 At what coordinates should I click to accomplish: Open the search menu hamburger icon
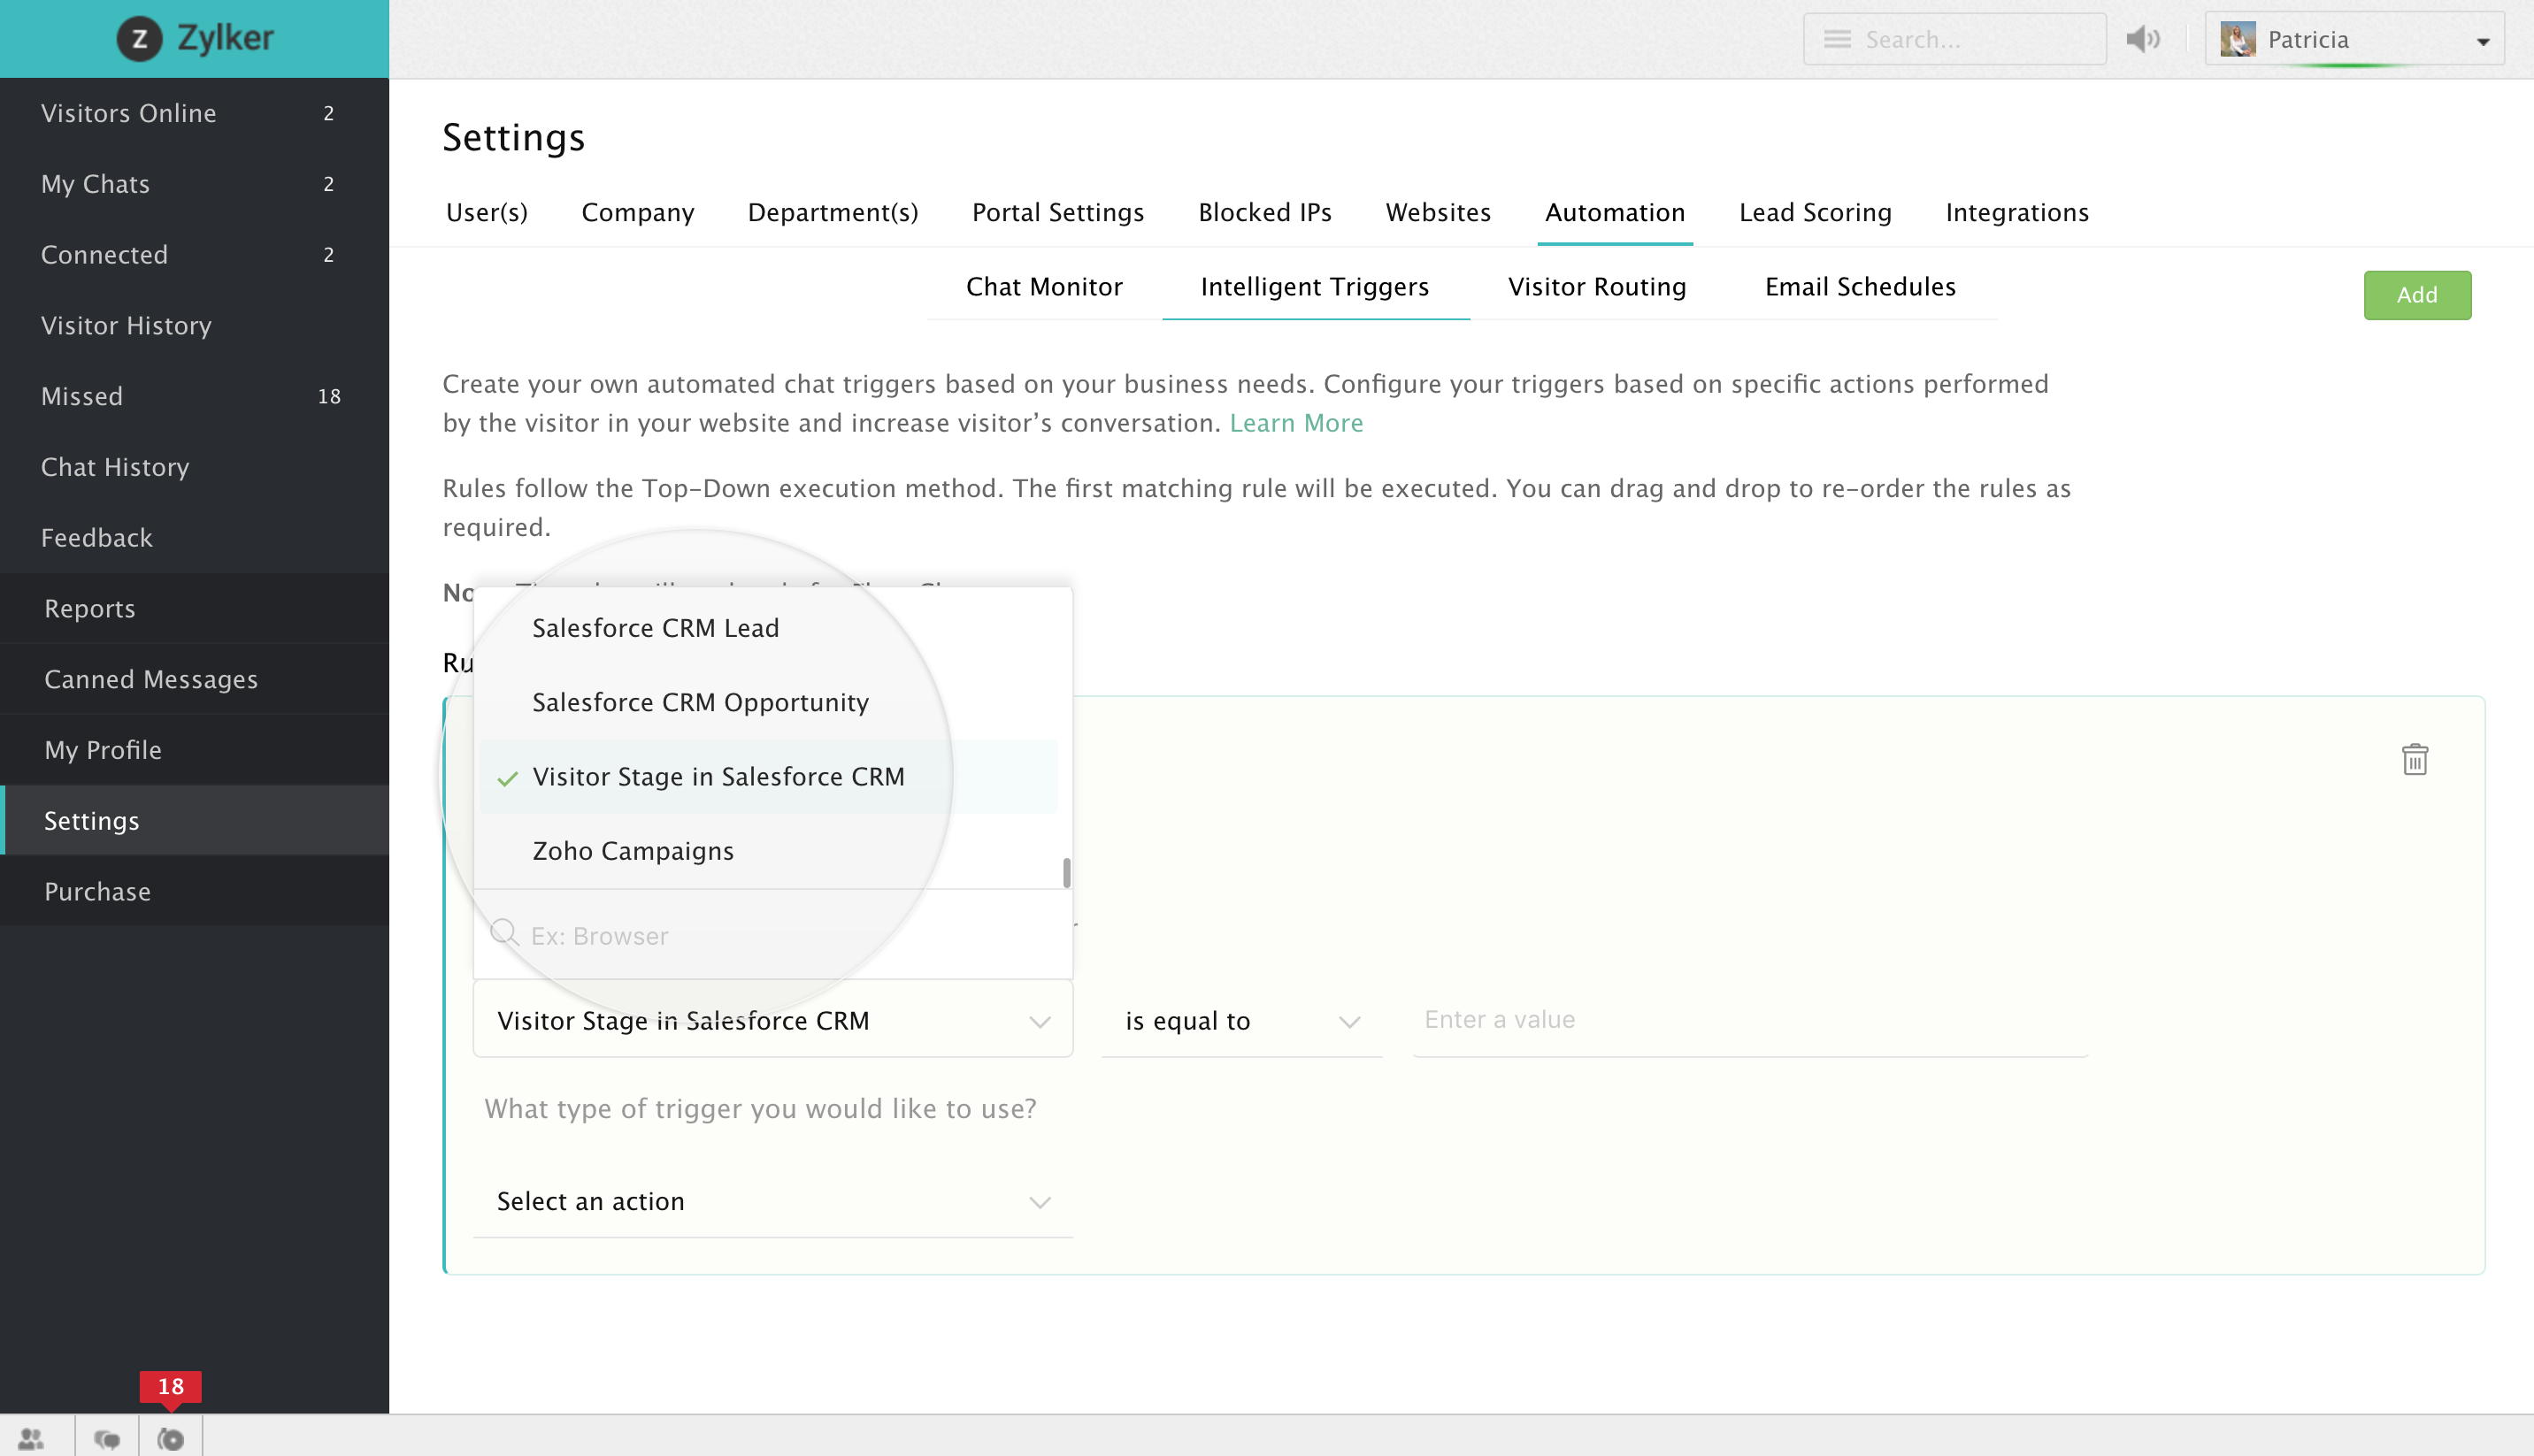1837,39
